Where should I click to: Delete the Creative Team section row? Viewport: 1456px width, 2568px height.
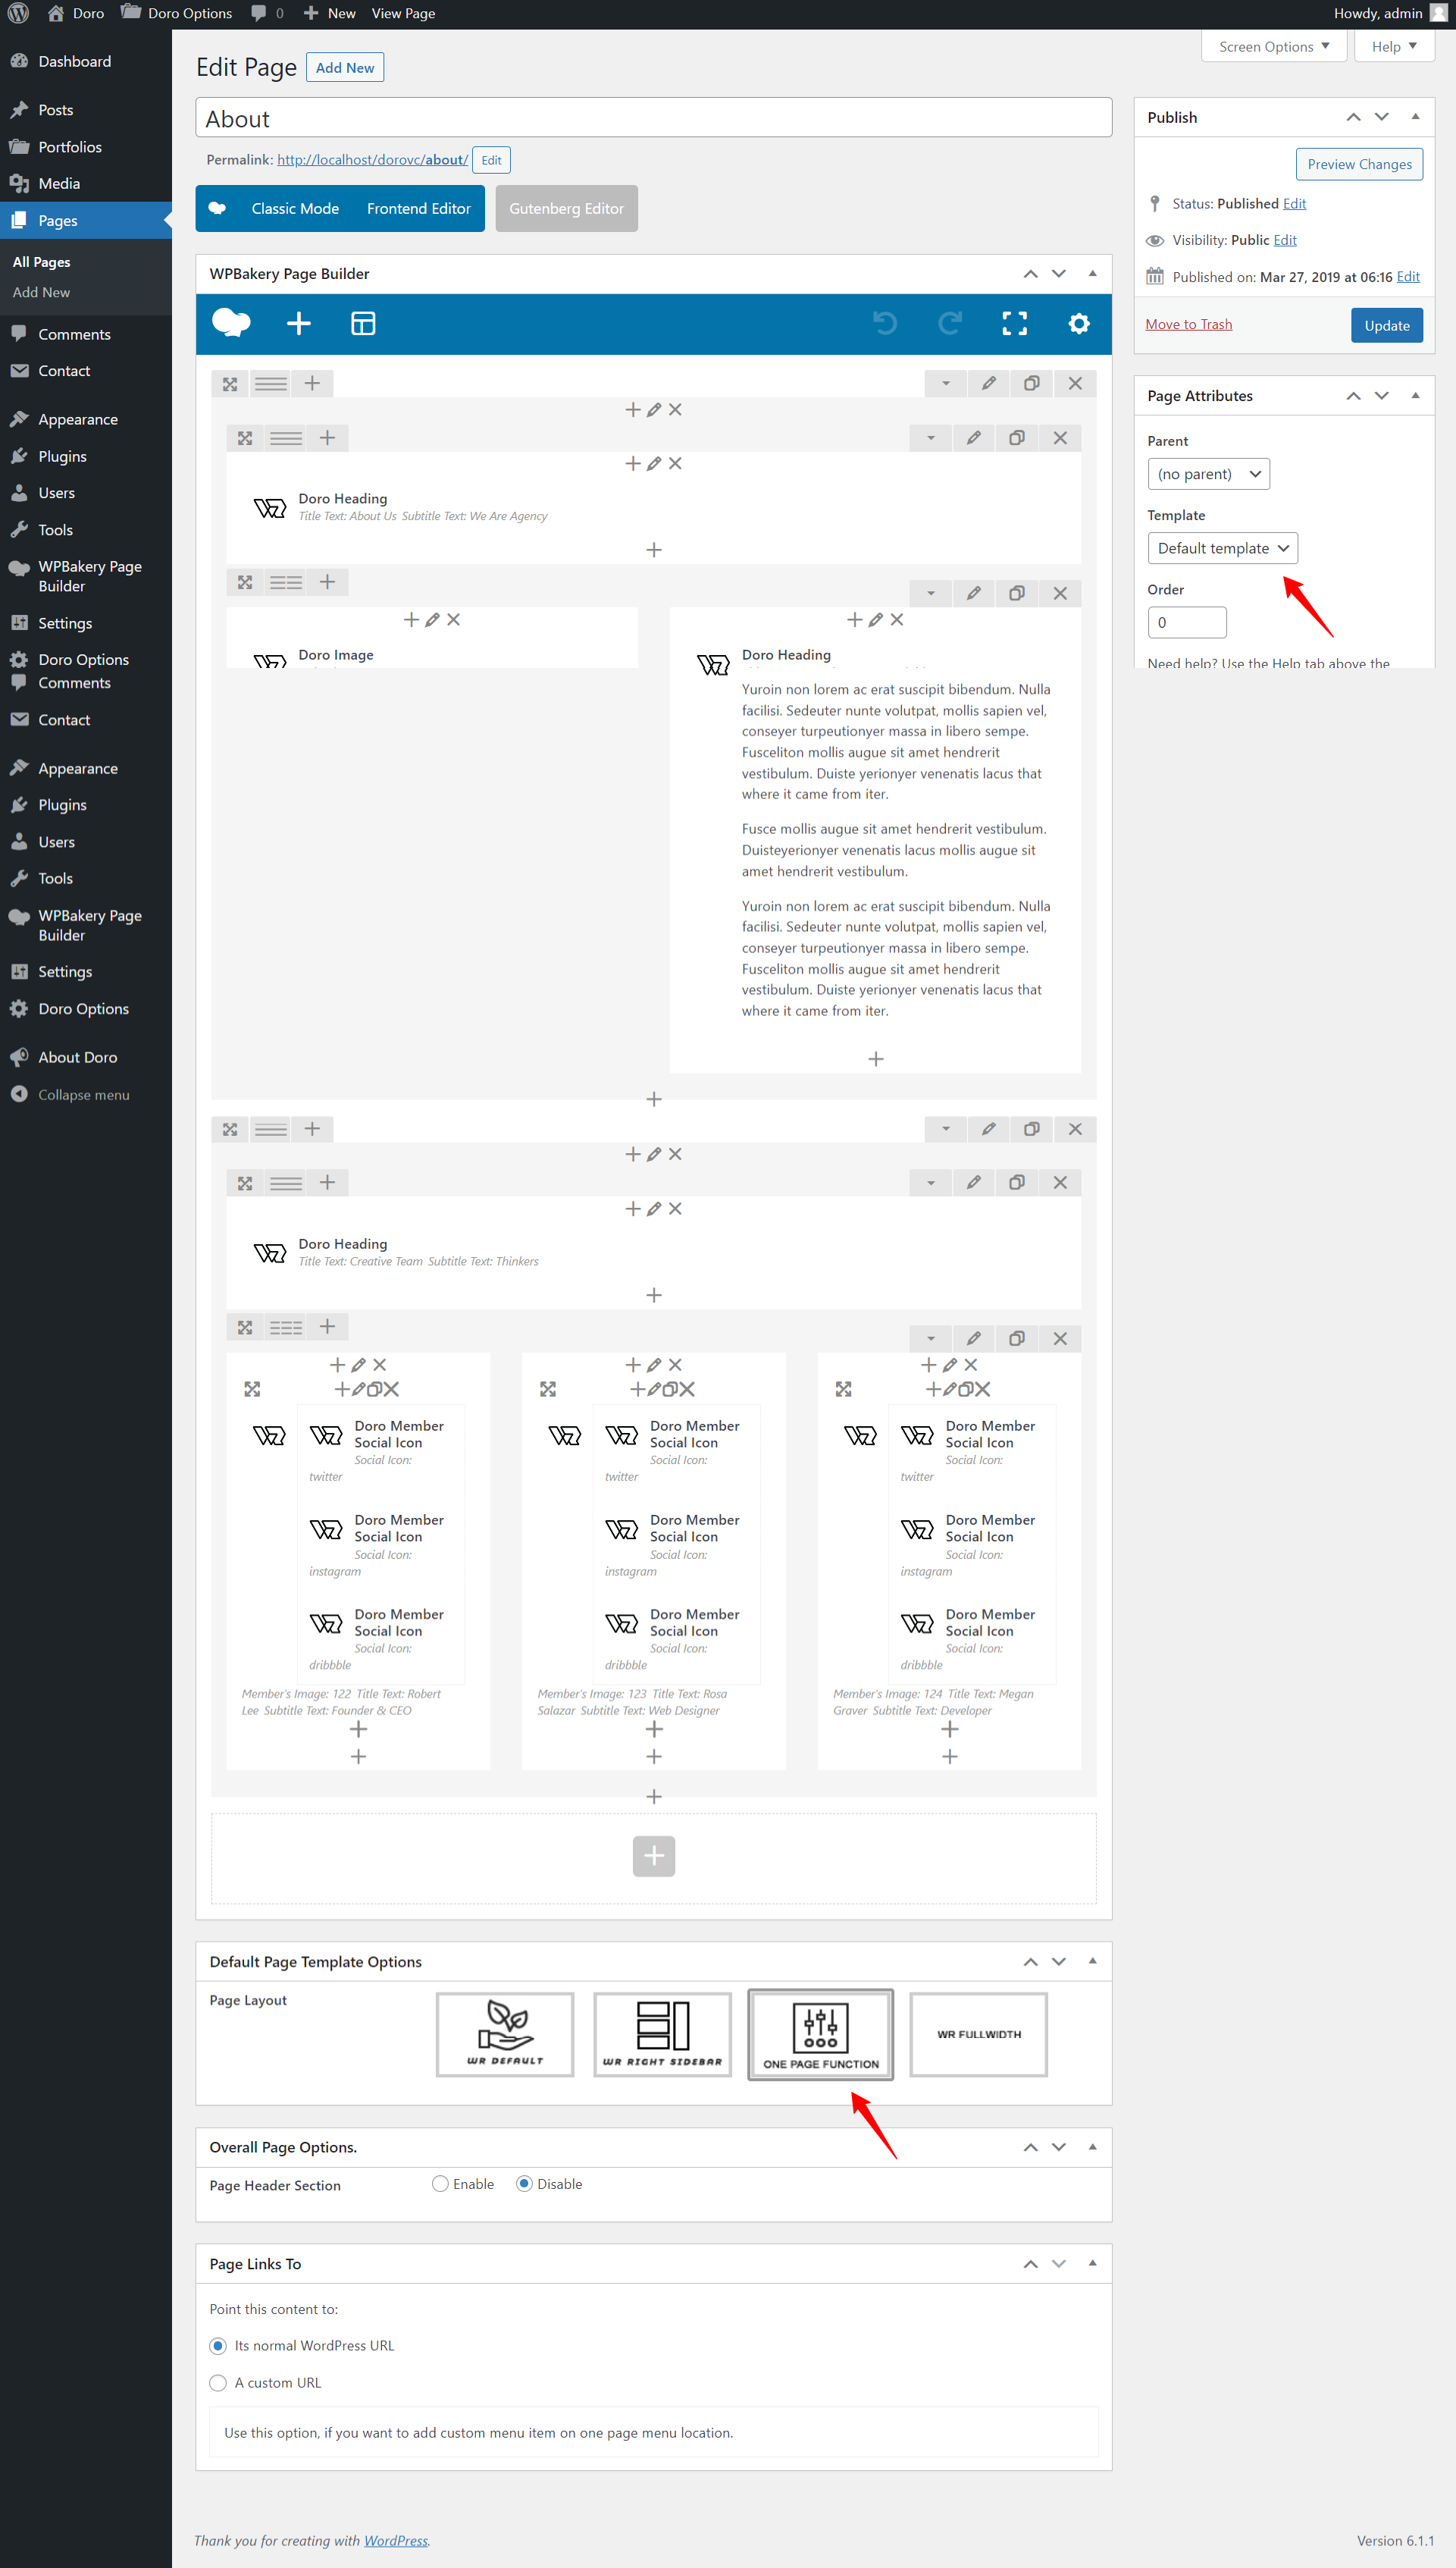[x=1075, y=1129]
